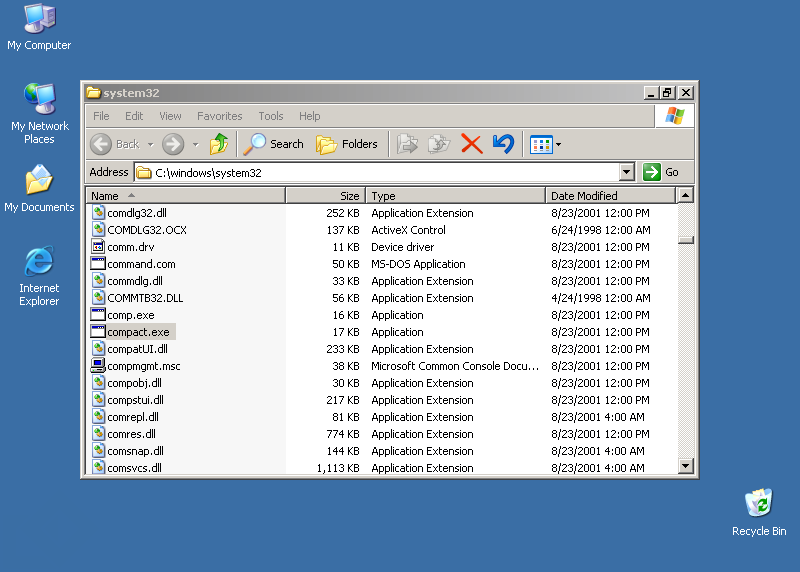Select the command.com file icon

pyautogui.click(x=98, y=263)
